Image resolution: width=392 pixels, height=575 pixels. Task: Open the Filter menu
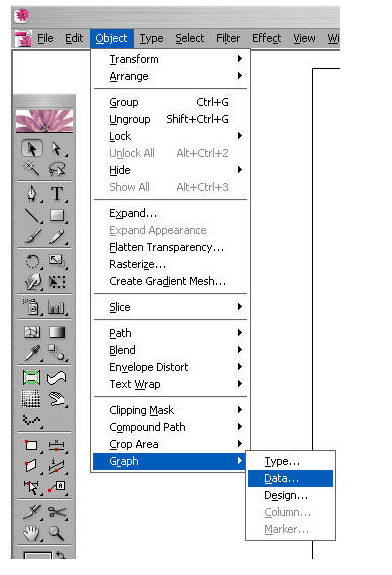pos(228,38)
